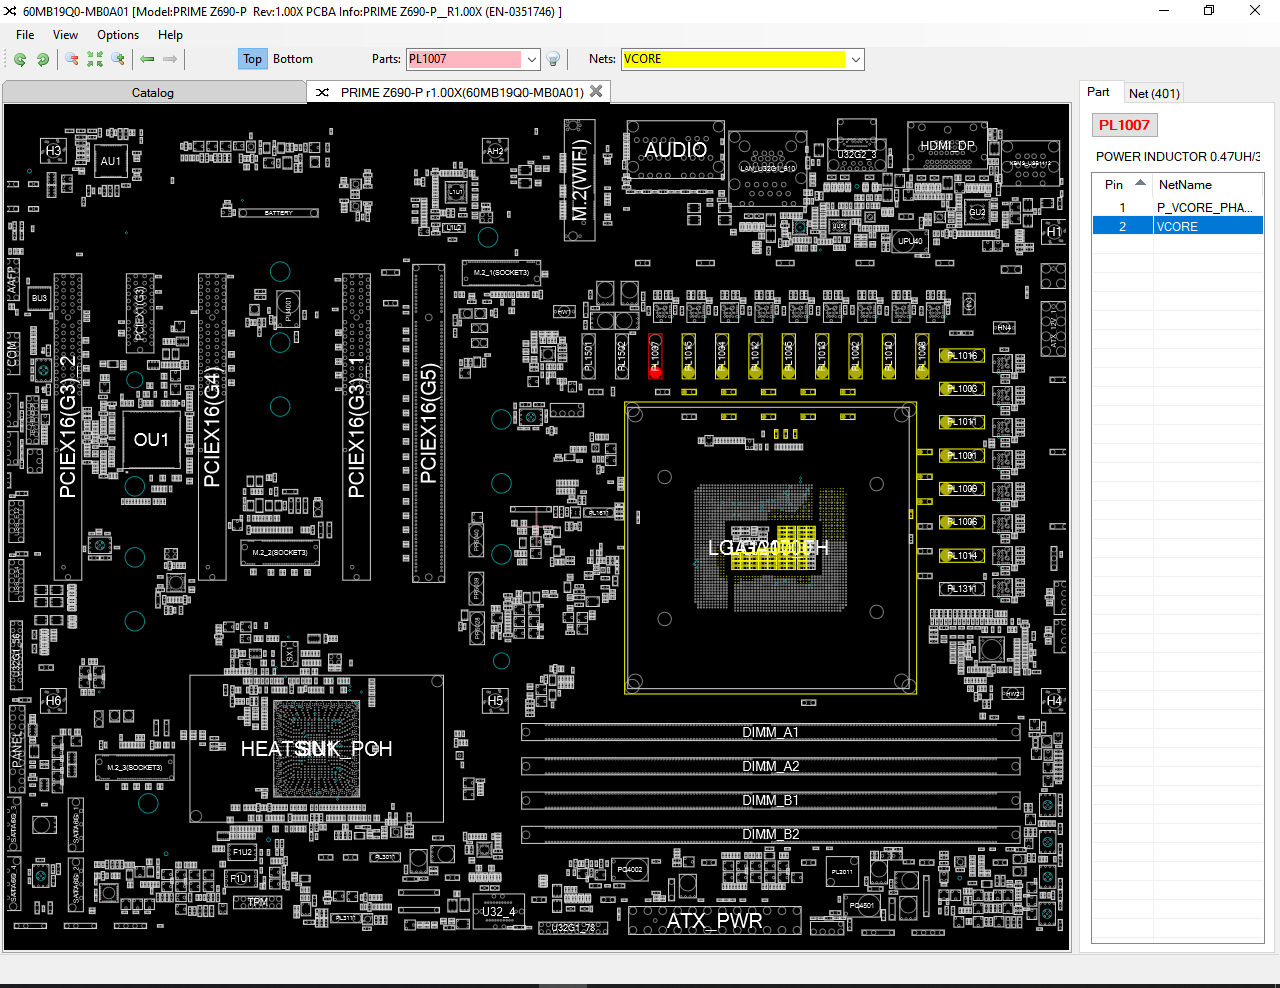Go back with the green left arrow
Viewport: 1280px width, 988px height.
[147, 59]
